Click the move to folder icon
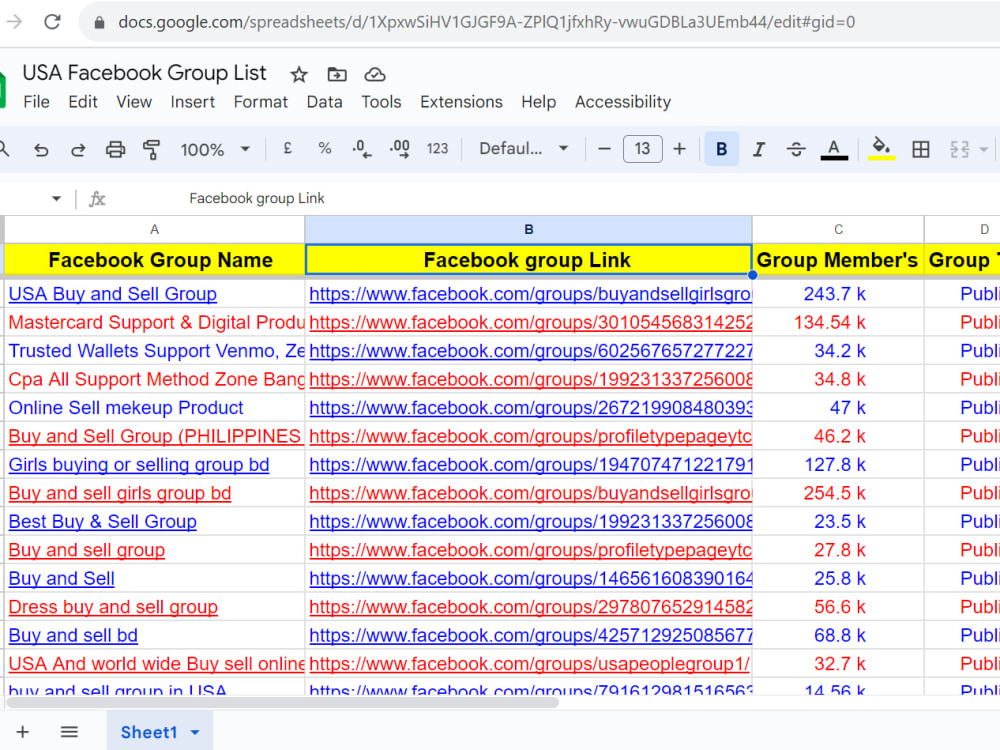1000x750 pixels. click(x=337, y=75)
